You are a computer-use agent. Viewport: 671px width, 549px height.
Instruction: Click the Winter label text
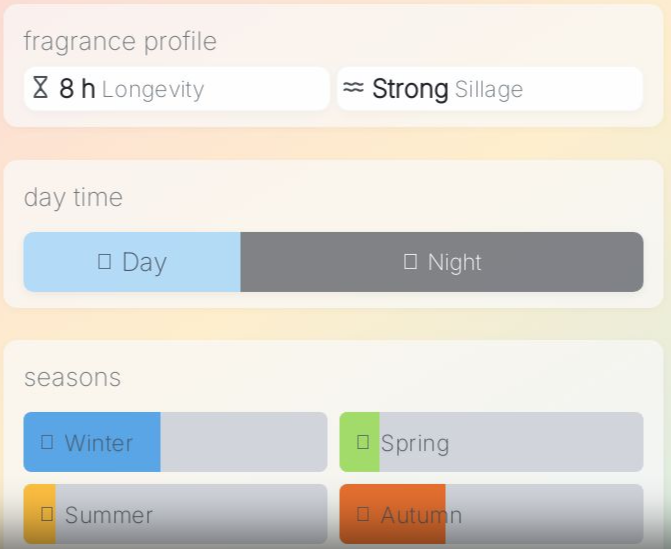point(98,443)
